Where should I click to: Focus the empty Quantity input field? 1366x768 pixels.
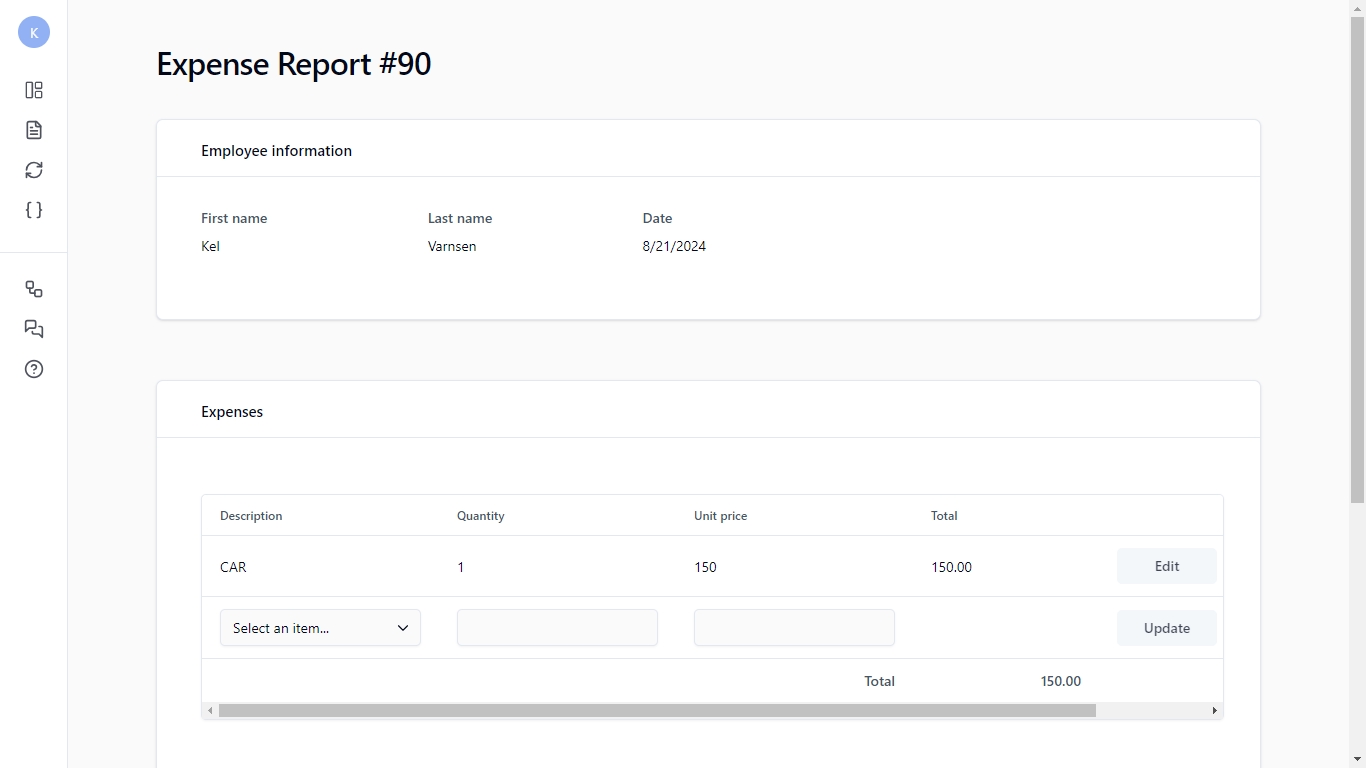(x=557, y=628)
